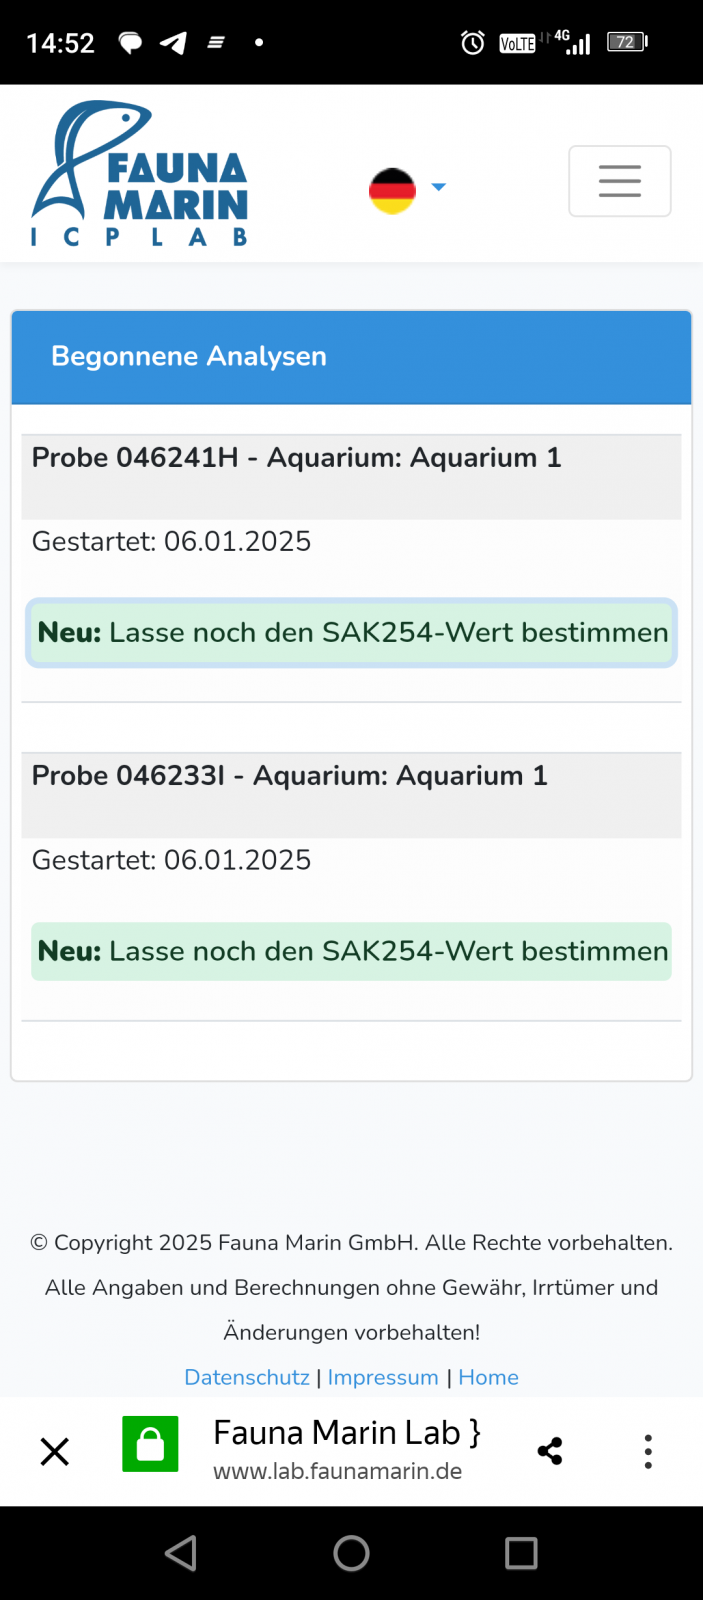Tap the www.lab.faunamarin.de address text
The height and width of the screenshot is (1600, 703).
(x=337, y=1471)
